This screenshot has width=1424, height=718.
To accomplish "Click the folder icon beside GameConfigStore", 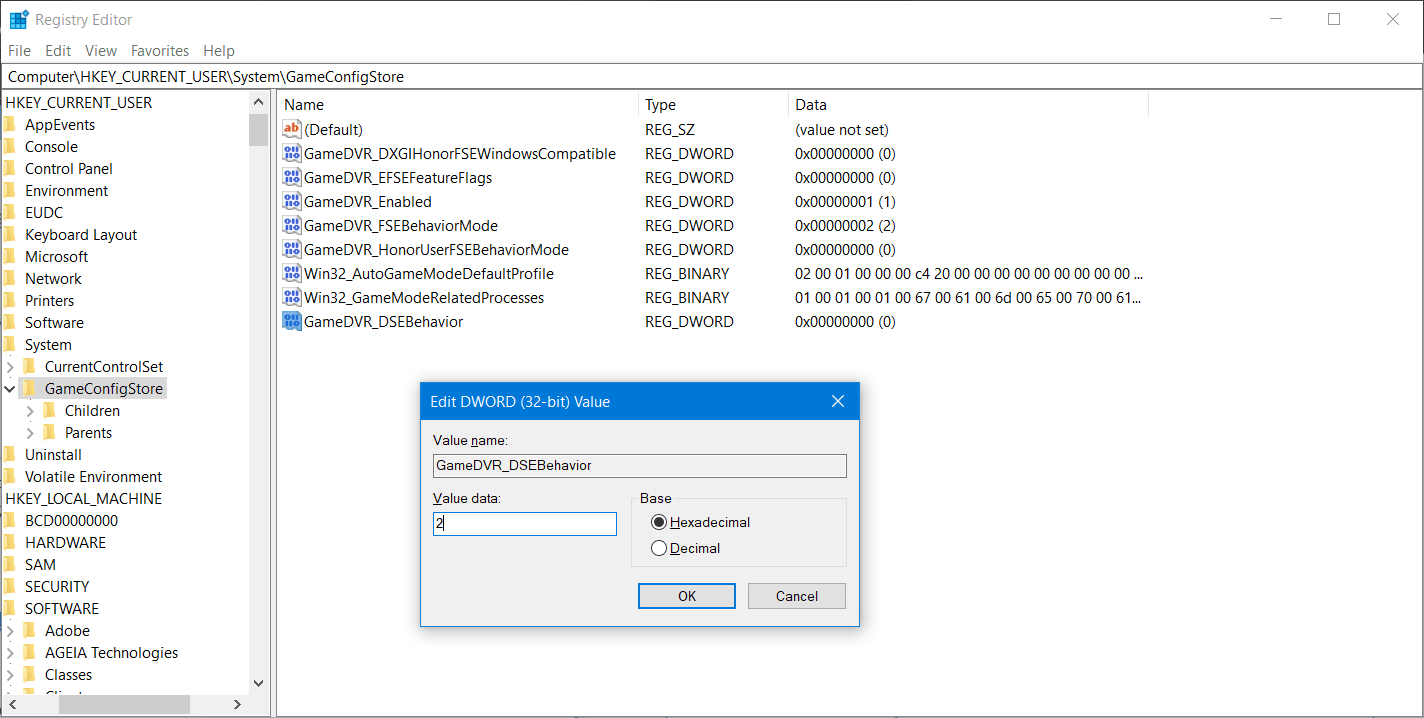I will [x=30, y=388].
